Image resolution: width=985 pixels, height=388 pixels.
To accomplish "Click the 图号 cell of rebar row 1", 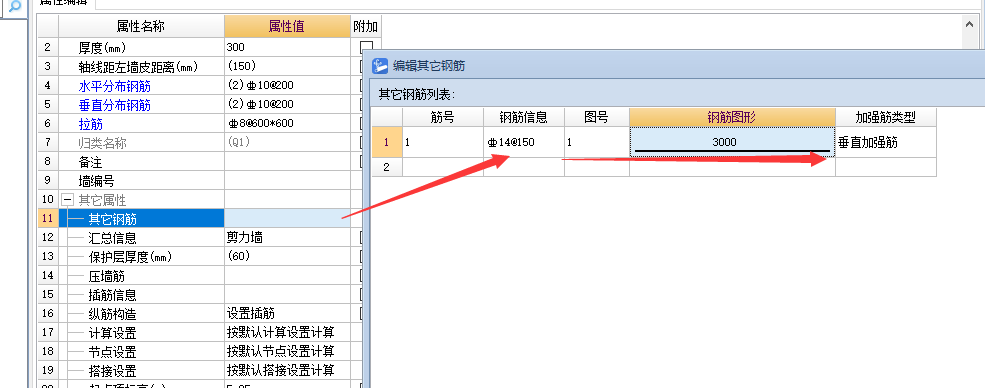I will [597, 143].
